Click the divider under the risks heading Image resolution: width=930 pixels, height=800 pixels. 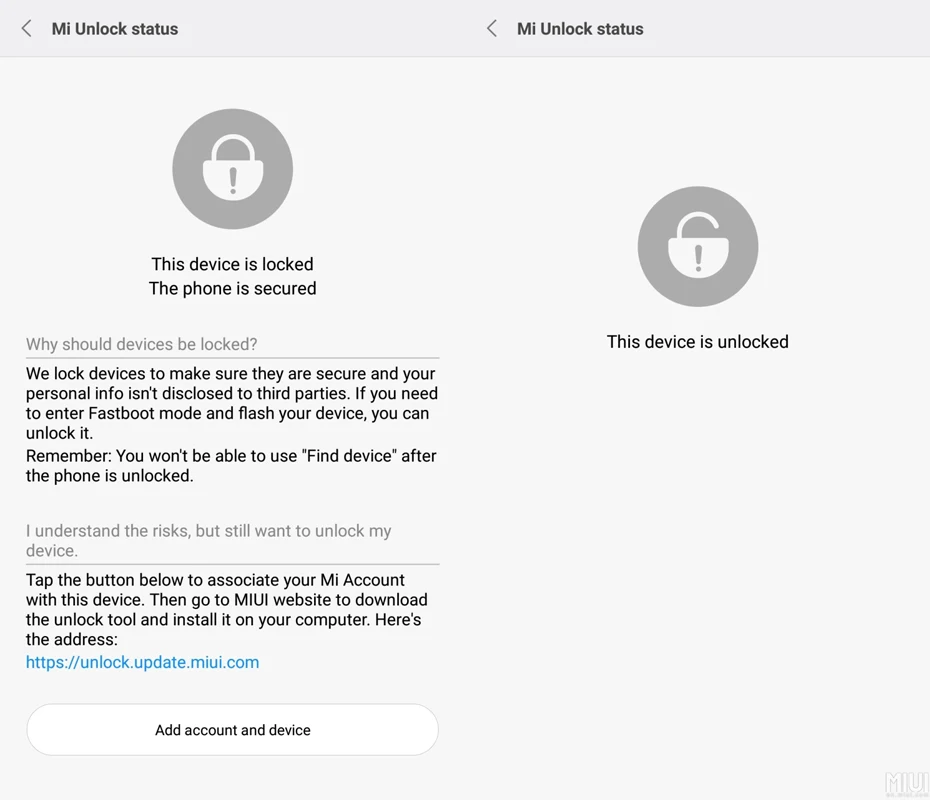232,562
